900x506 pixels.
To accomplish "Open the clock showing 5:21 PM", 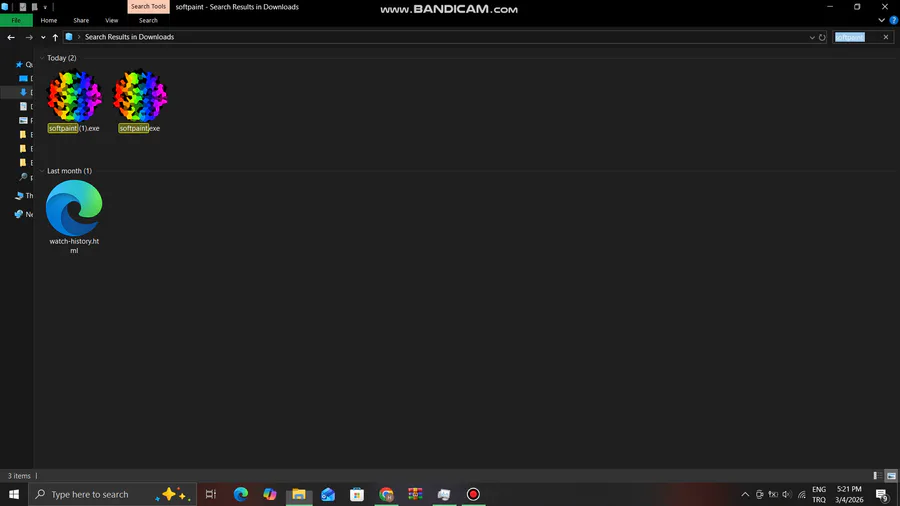I will (x=849, y=494).
